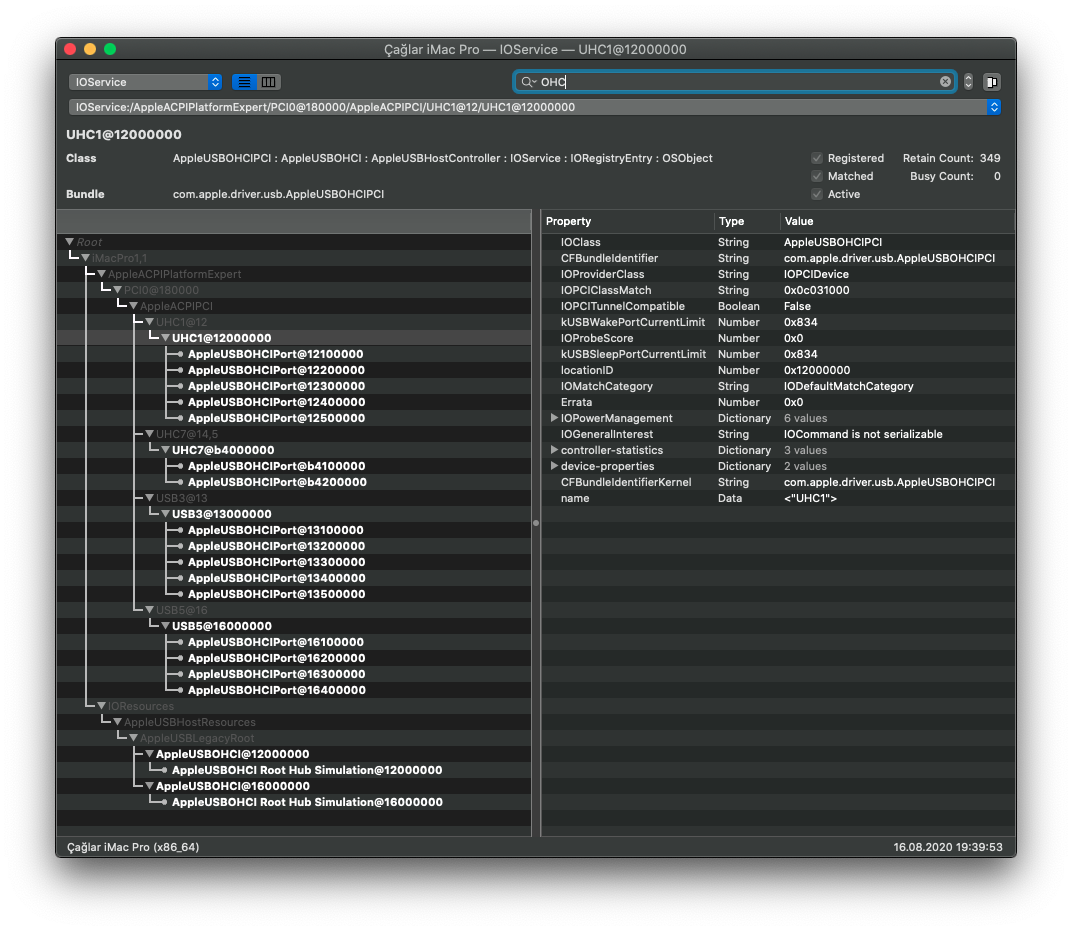
Task: Expand the IOPowerManagement dictionary
Action: (555, 418)
